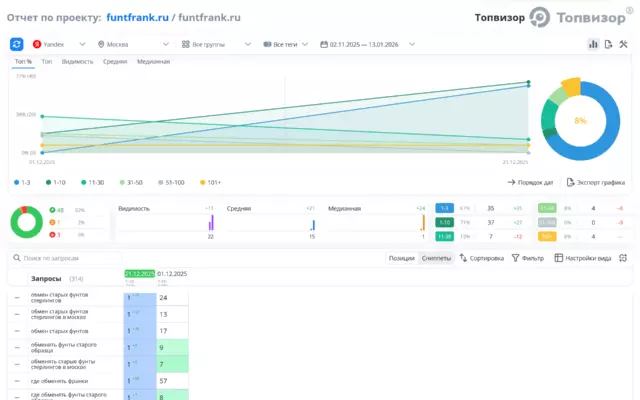The image size is (640, 400).
Task: Click query 'обменять фунты старого образца'
Action: [x=64, y=348]
